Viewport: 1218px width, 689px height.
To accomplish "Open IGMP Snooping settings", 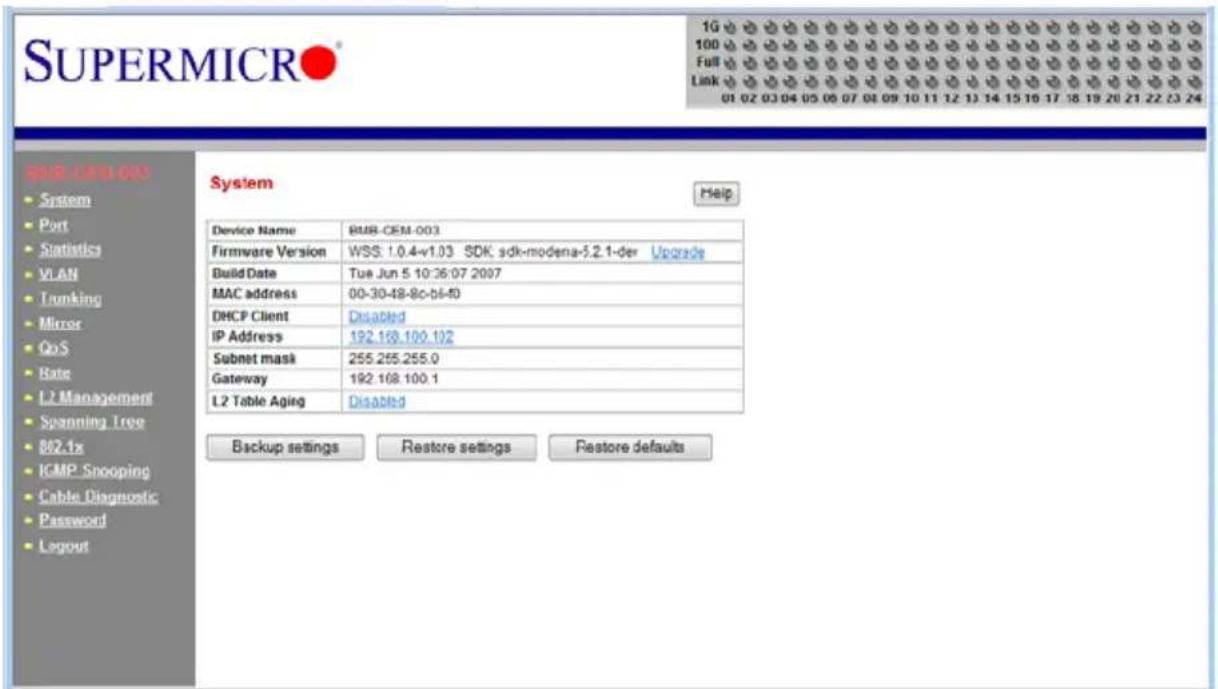I will [94, 470].
